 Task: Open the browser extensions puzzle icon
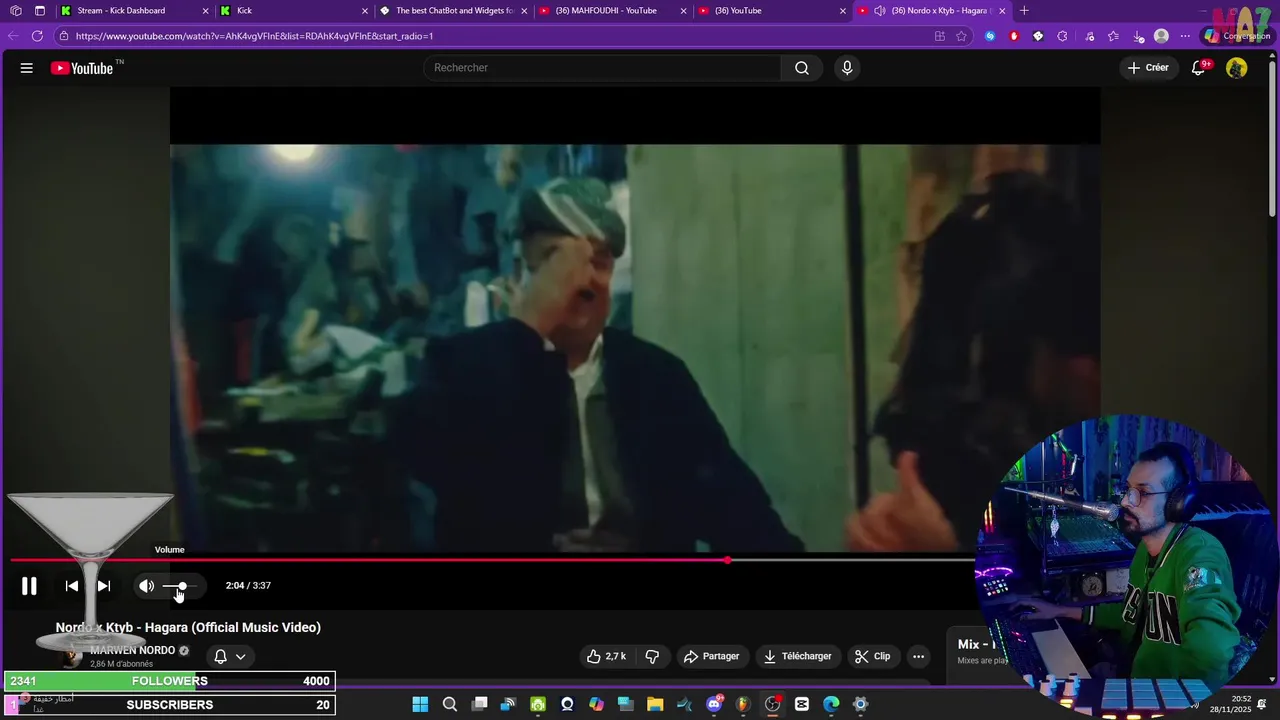[1062, 36]
